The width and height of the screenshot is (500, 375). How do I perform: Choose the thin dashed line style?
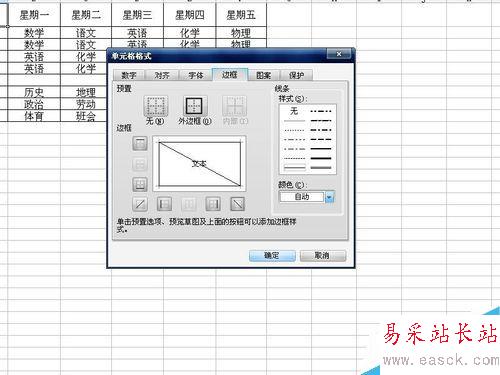[x=294, y=158]
